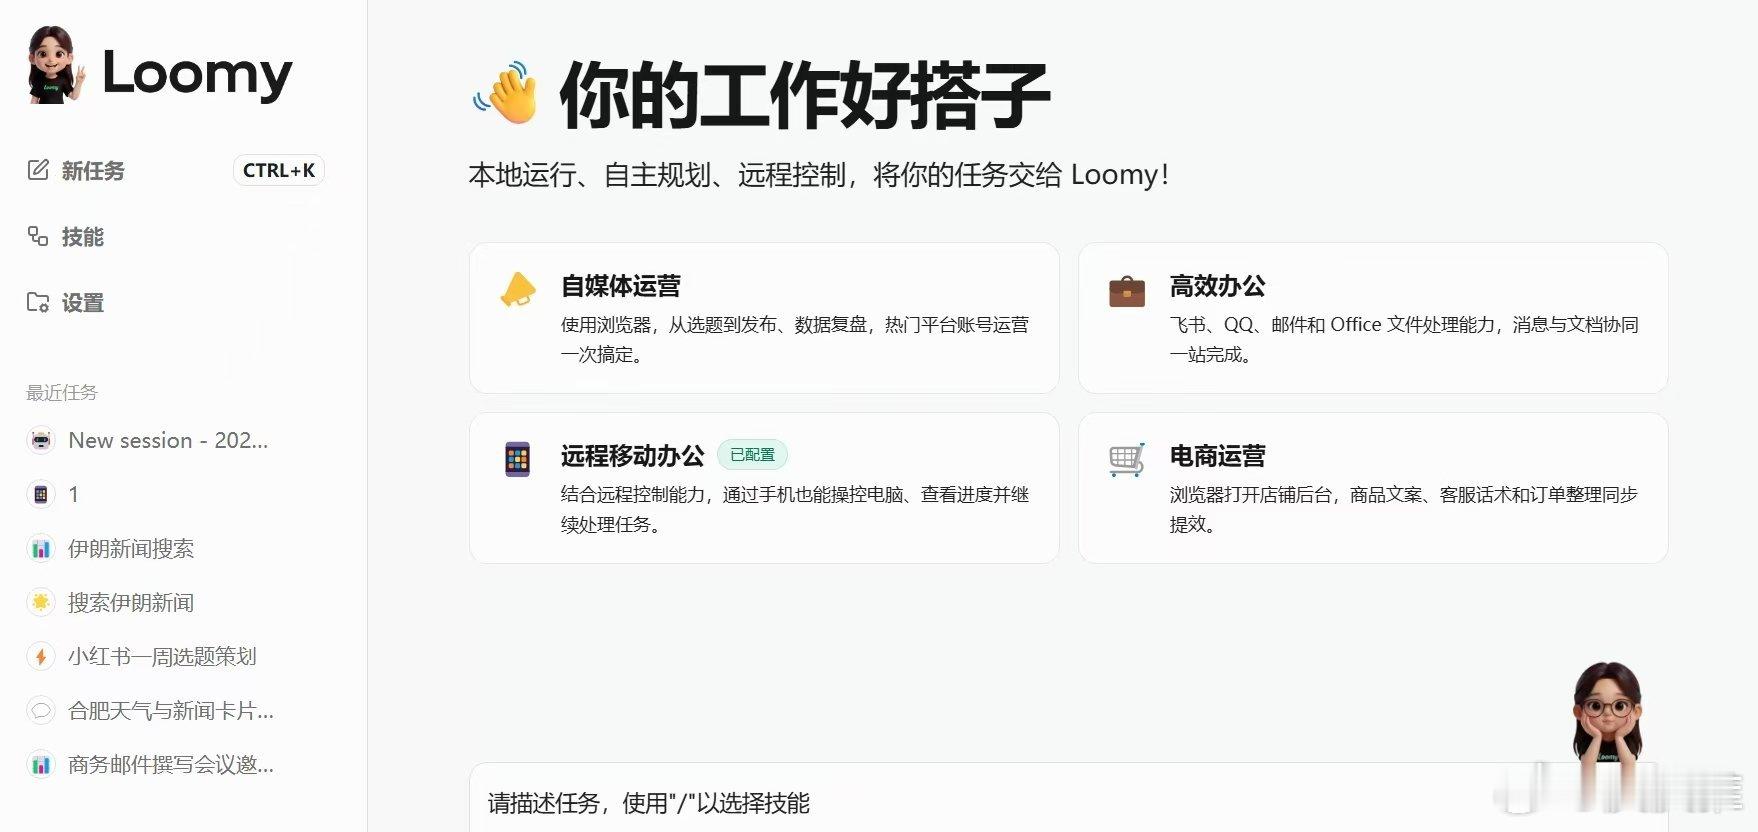Click the robot icon beside New session
The height and width of the screenshot is (832, 1758).
41,440
